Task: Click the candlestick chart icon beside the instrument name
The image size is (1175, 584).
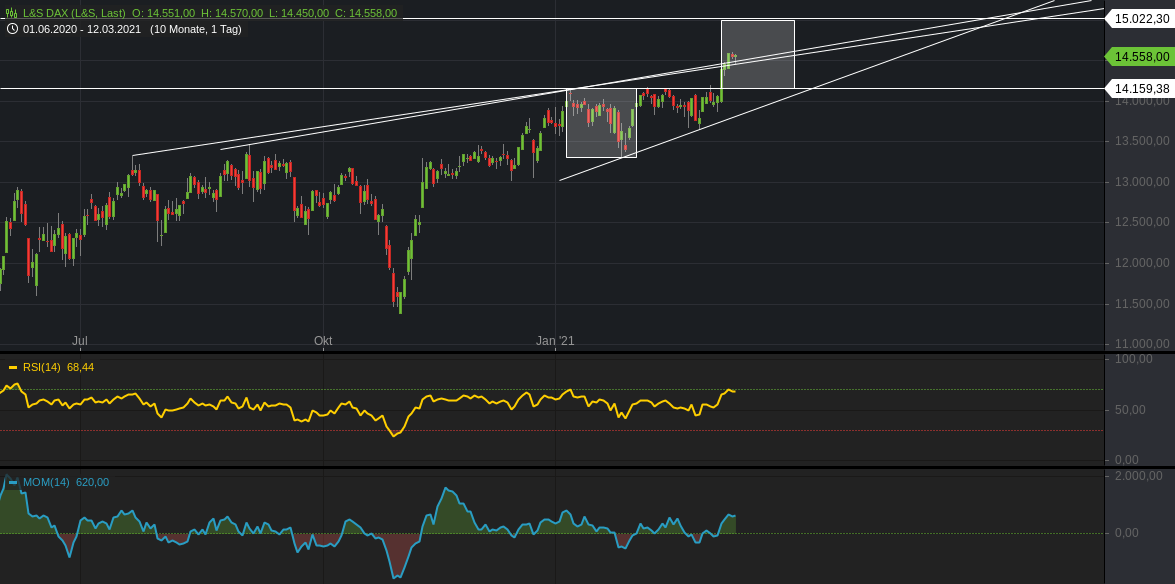Action: [x=11, y=14]
